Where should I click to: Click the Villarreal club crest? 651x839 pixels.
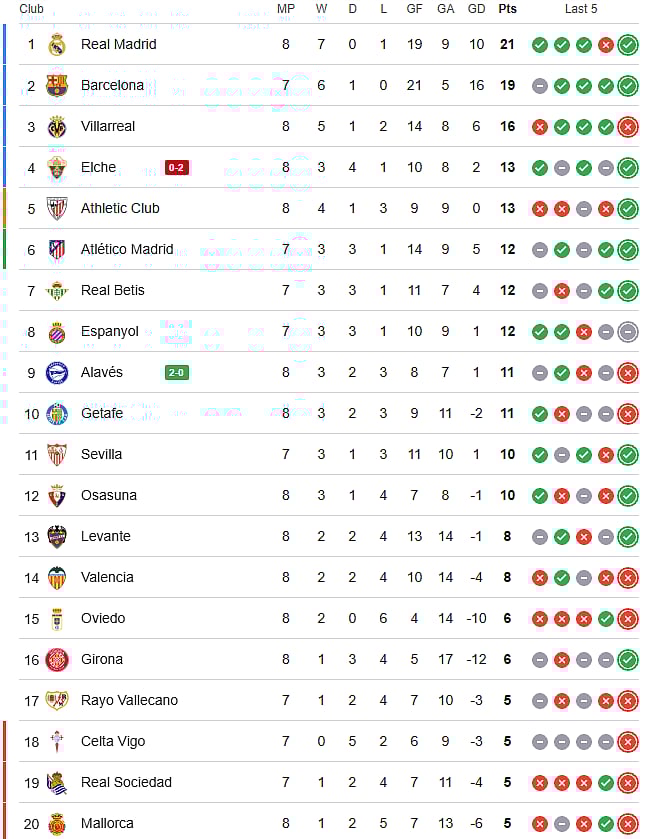[57, 126]
